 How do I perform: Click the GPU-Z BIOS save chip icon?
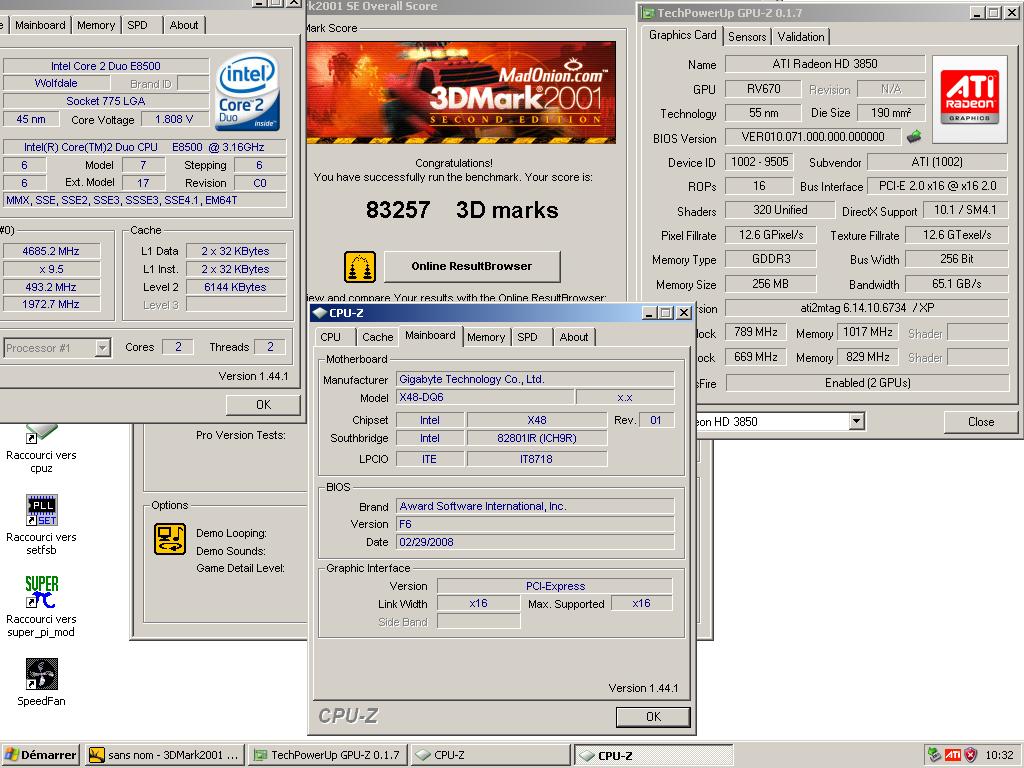point(914,136)
